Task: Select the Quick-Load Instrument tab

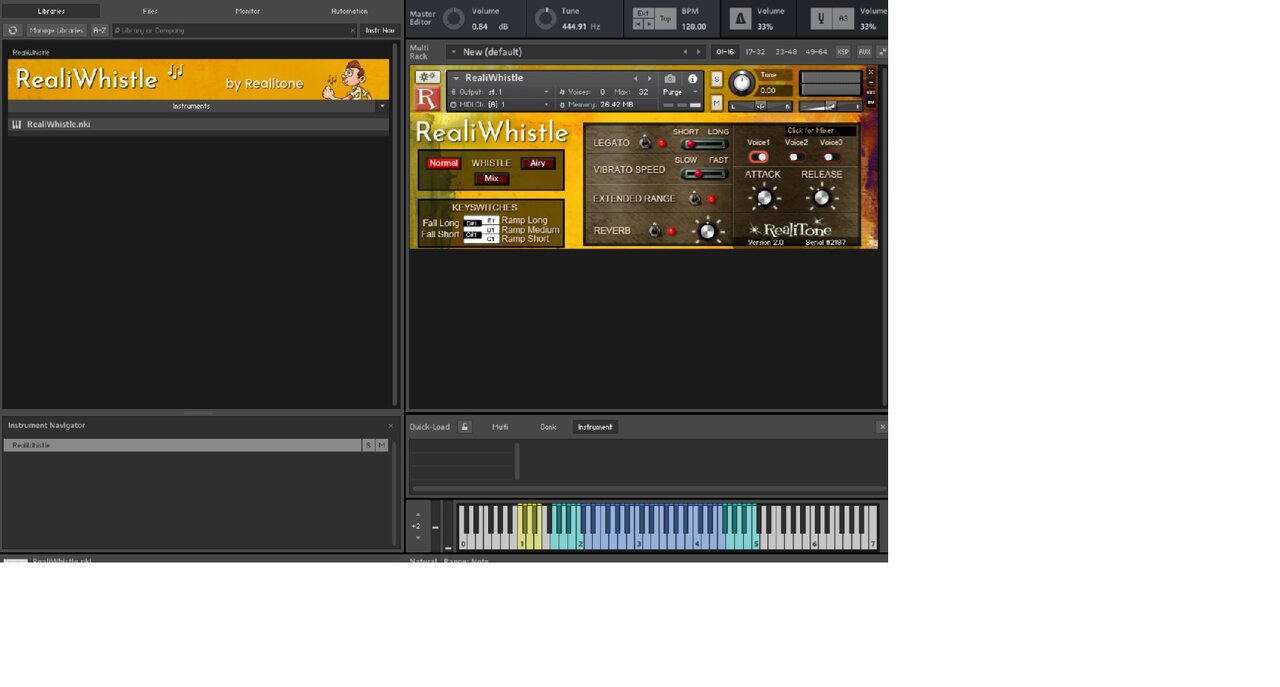Action: [595, 427]
